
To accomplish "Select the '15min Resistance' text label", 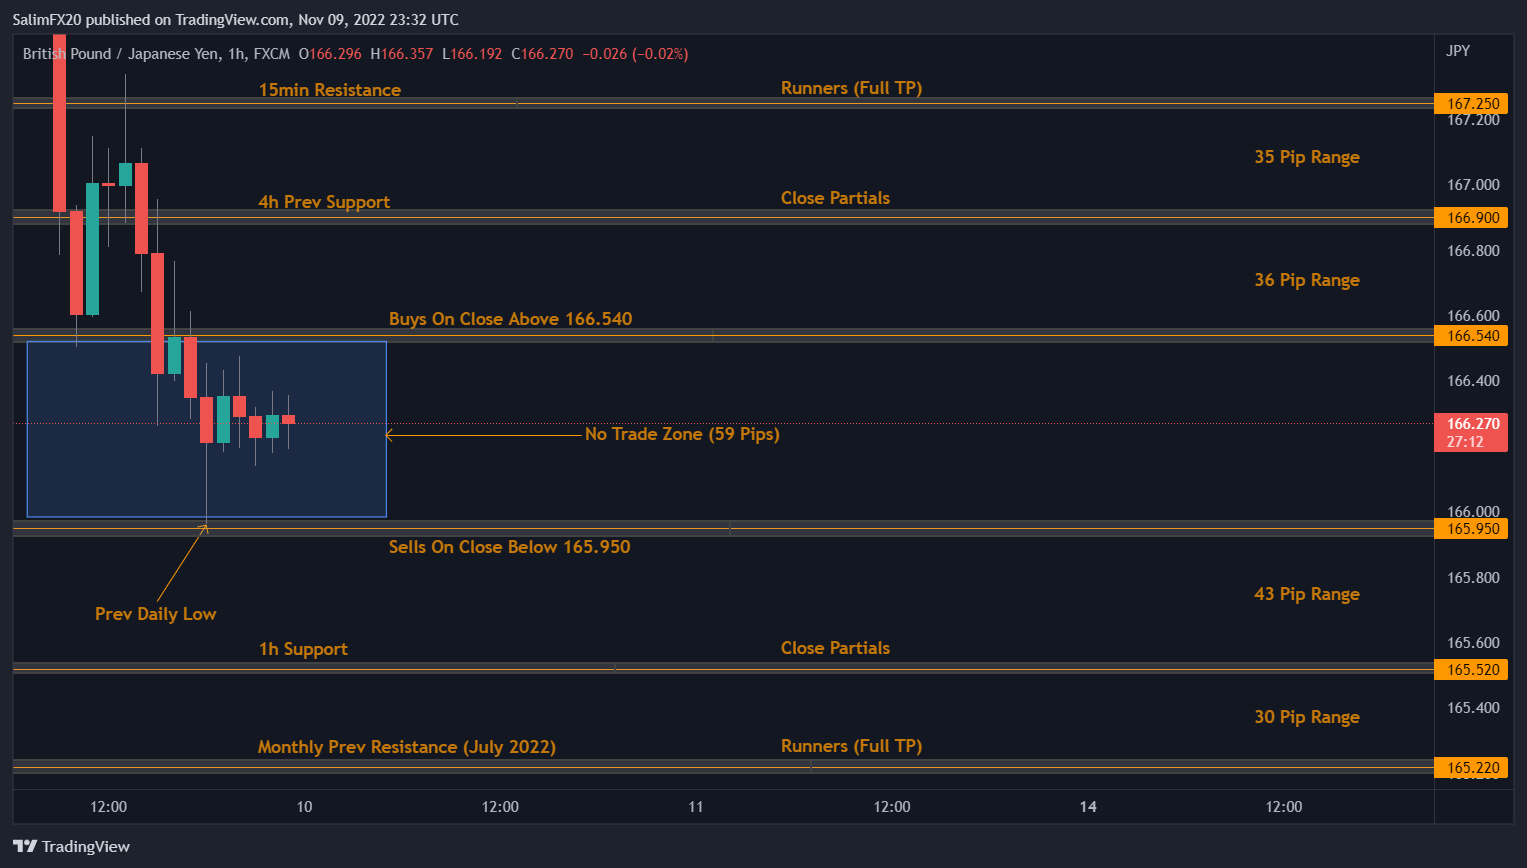I will point(329,90).
